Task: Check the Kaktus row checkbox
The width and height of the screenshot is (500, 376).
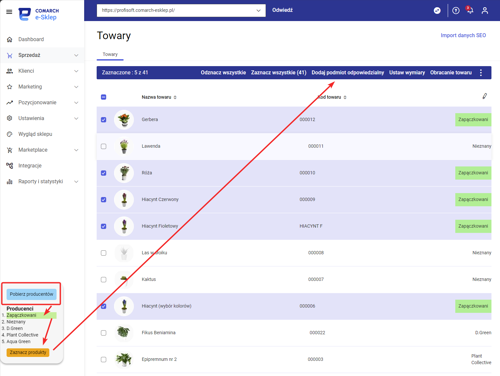Action: (x=104, y=280)
